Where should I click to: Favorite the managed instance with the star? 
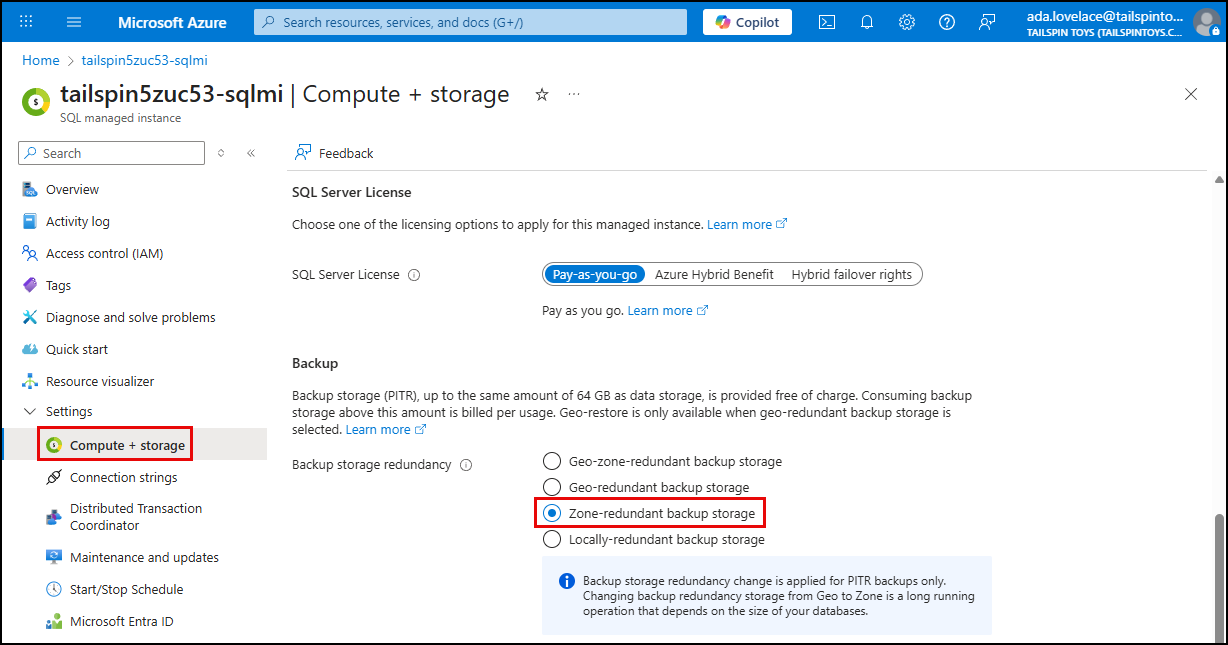point(541,94)
